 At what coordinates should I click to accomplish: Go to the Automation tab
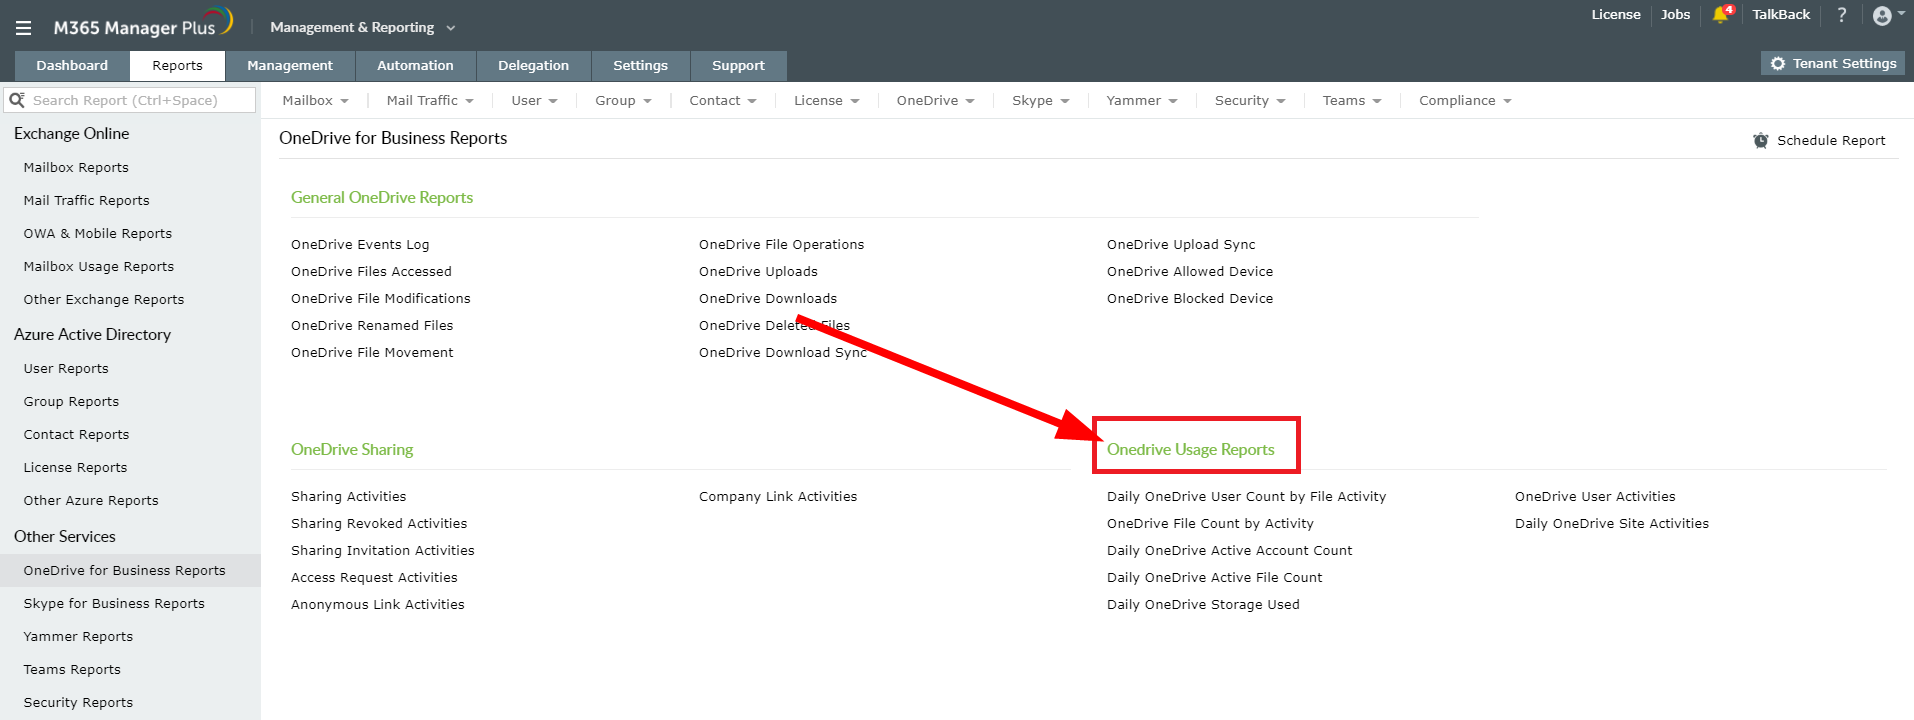pyautogui.click(x=415, y=66)
